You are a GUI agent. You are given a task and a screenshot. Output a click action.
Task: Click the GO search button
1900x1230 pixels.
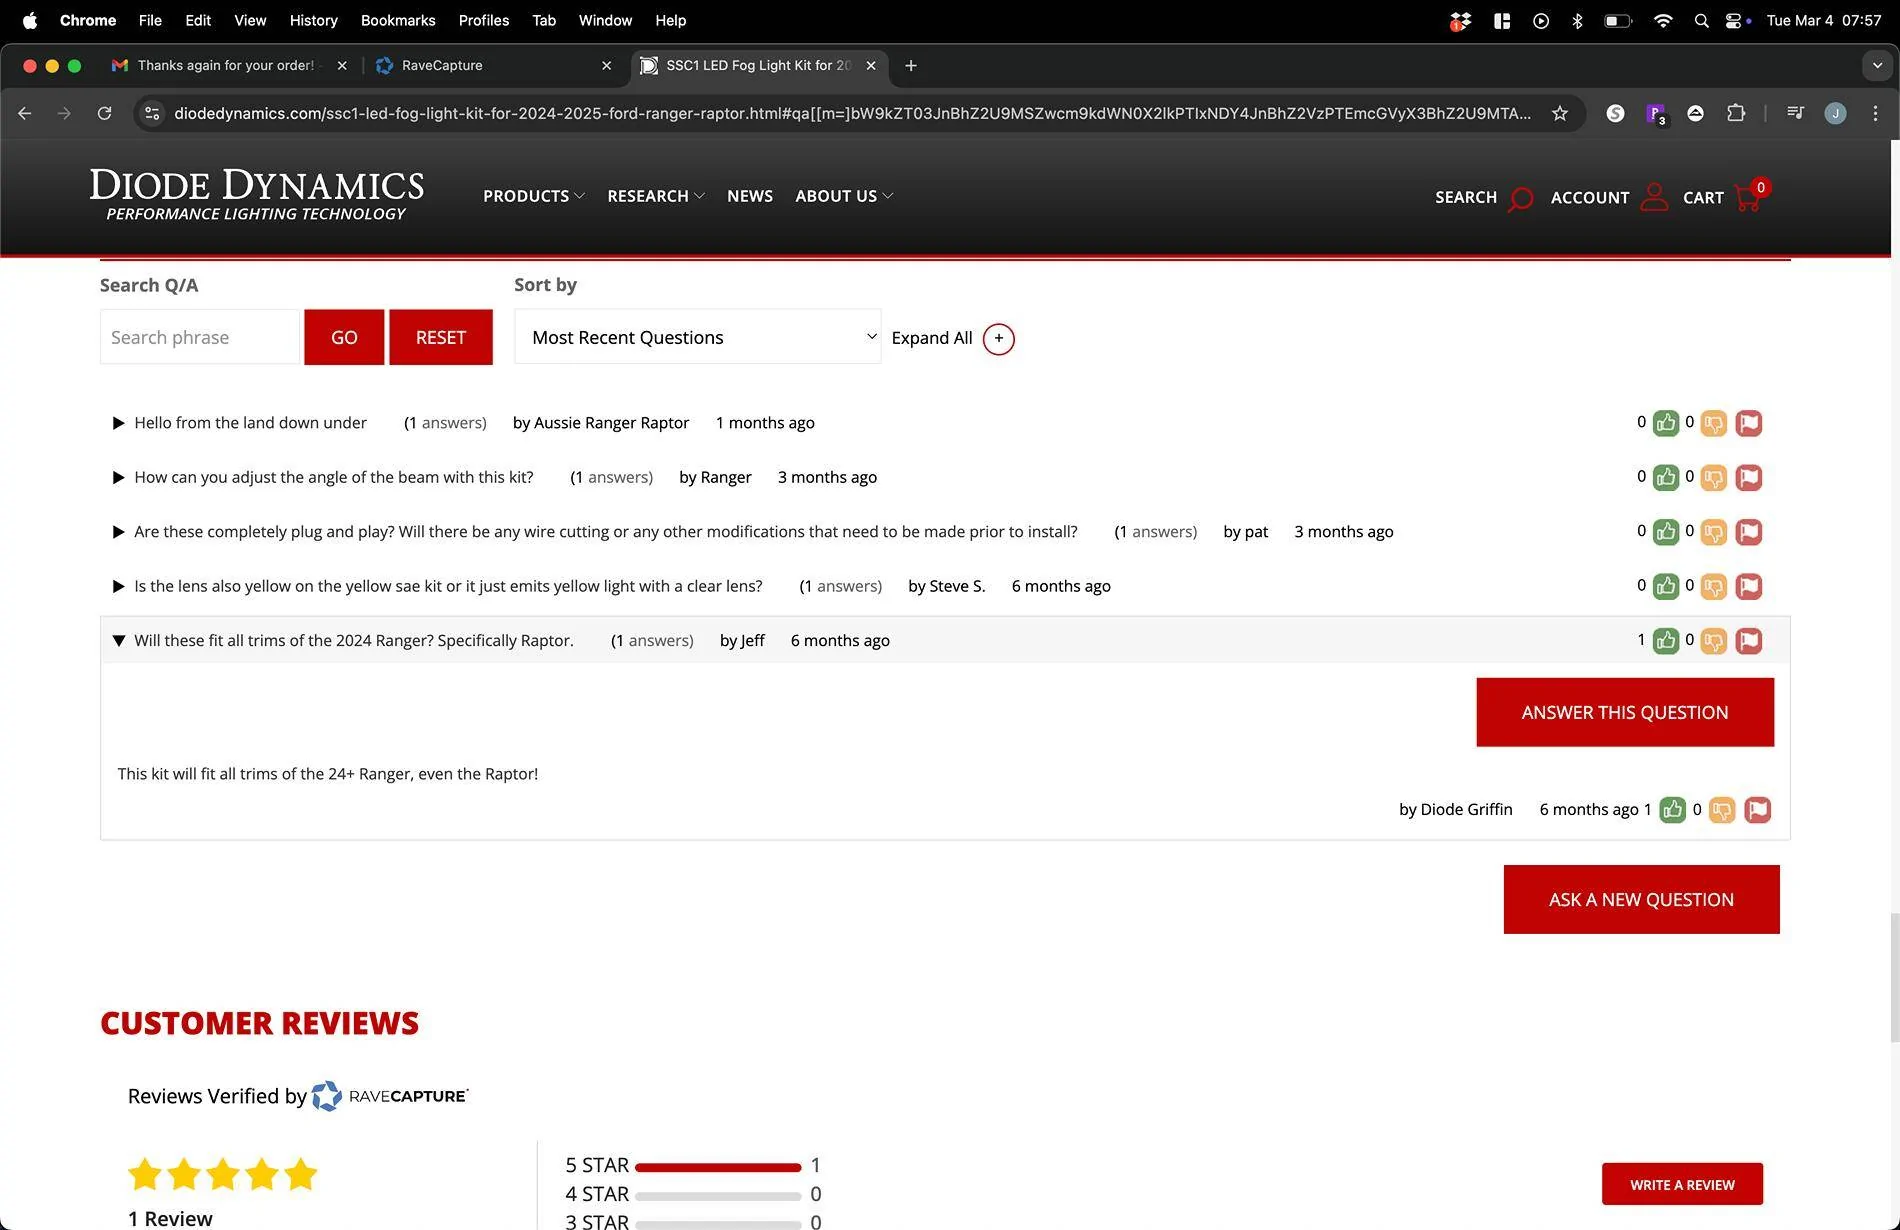[x=344, y=337]
